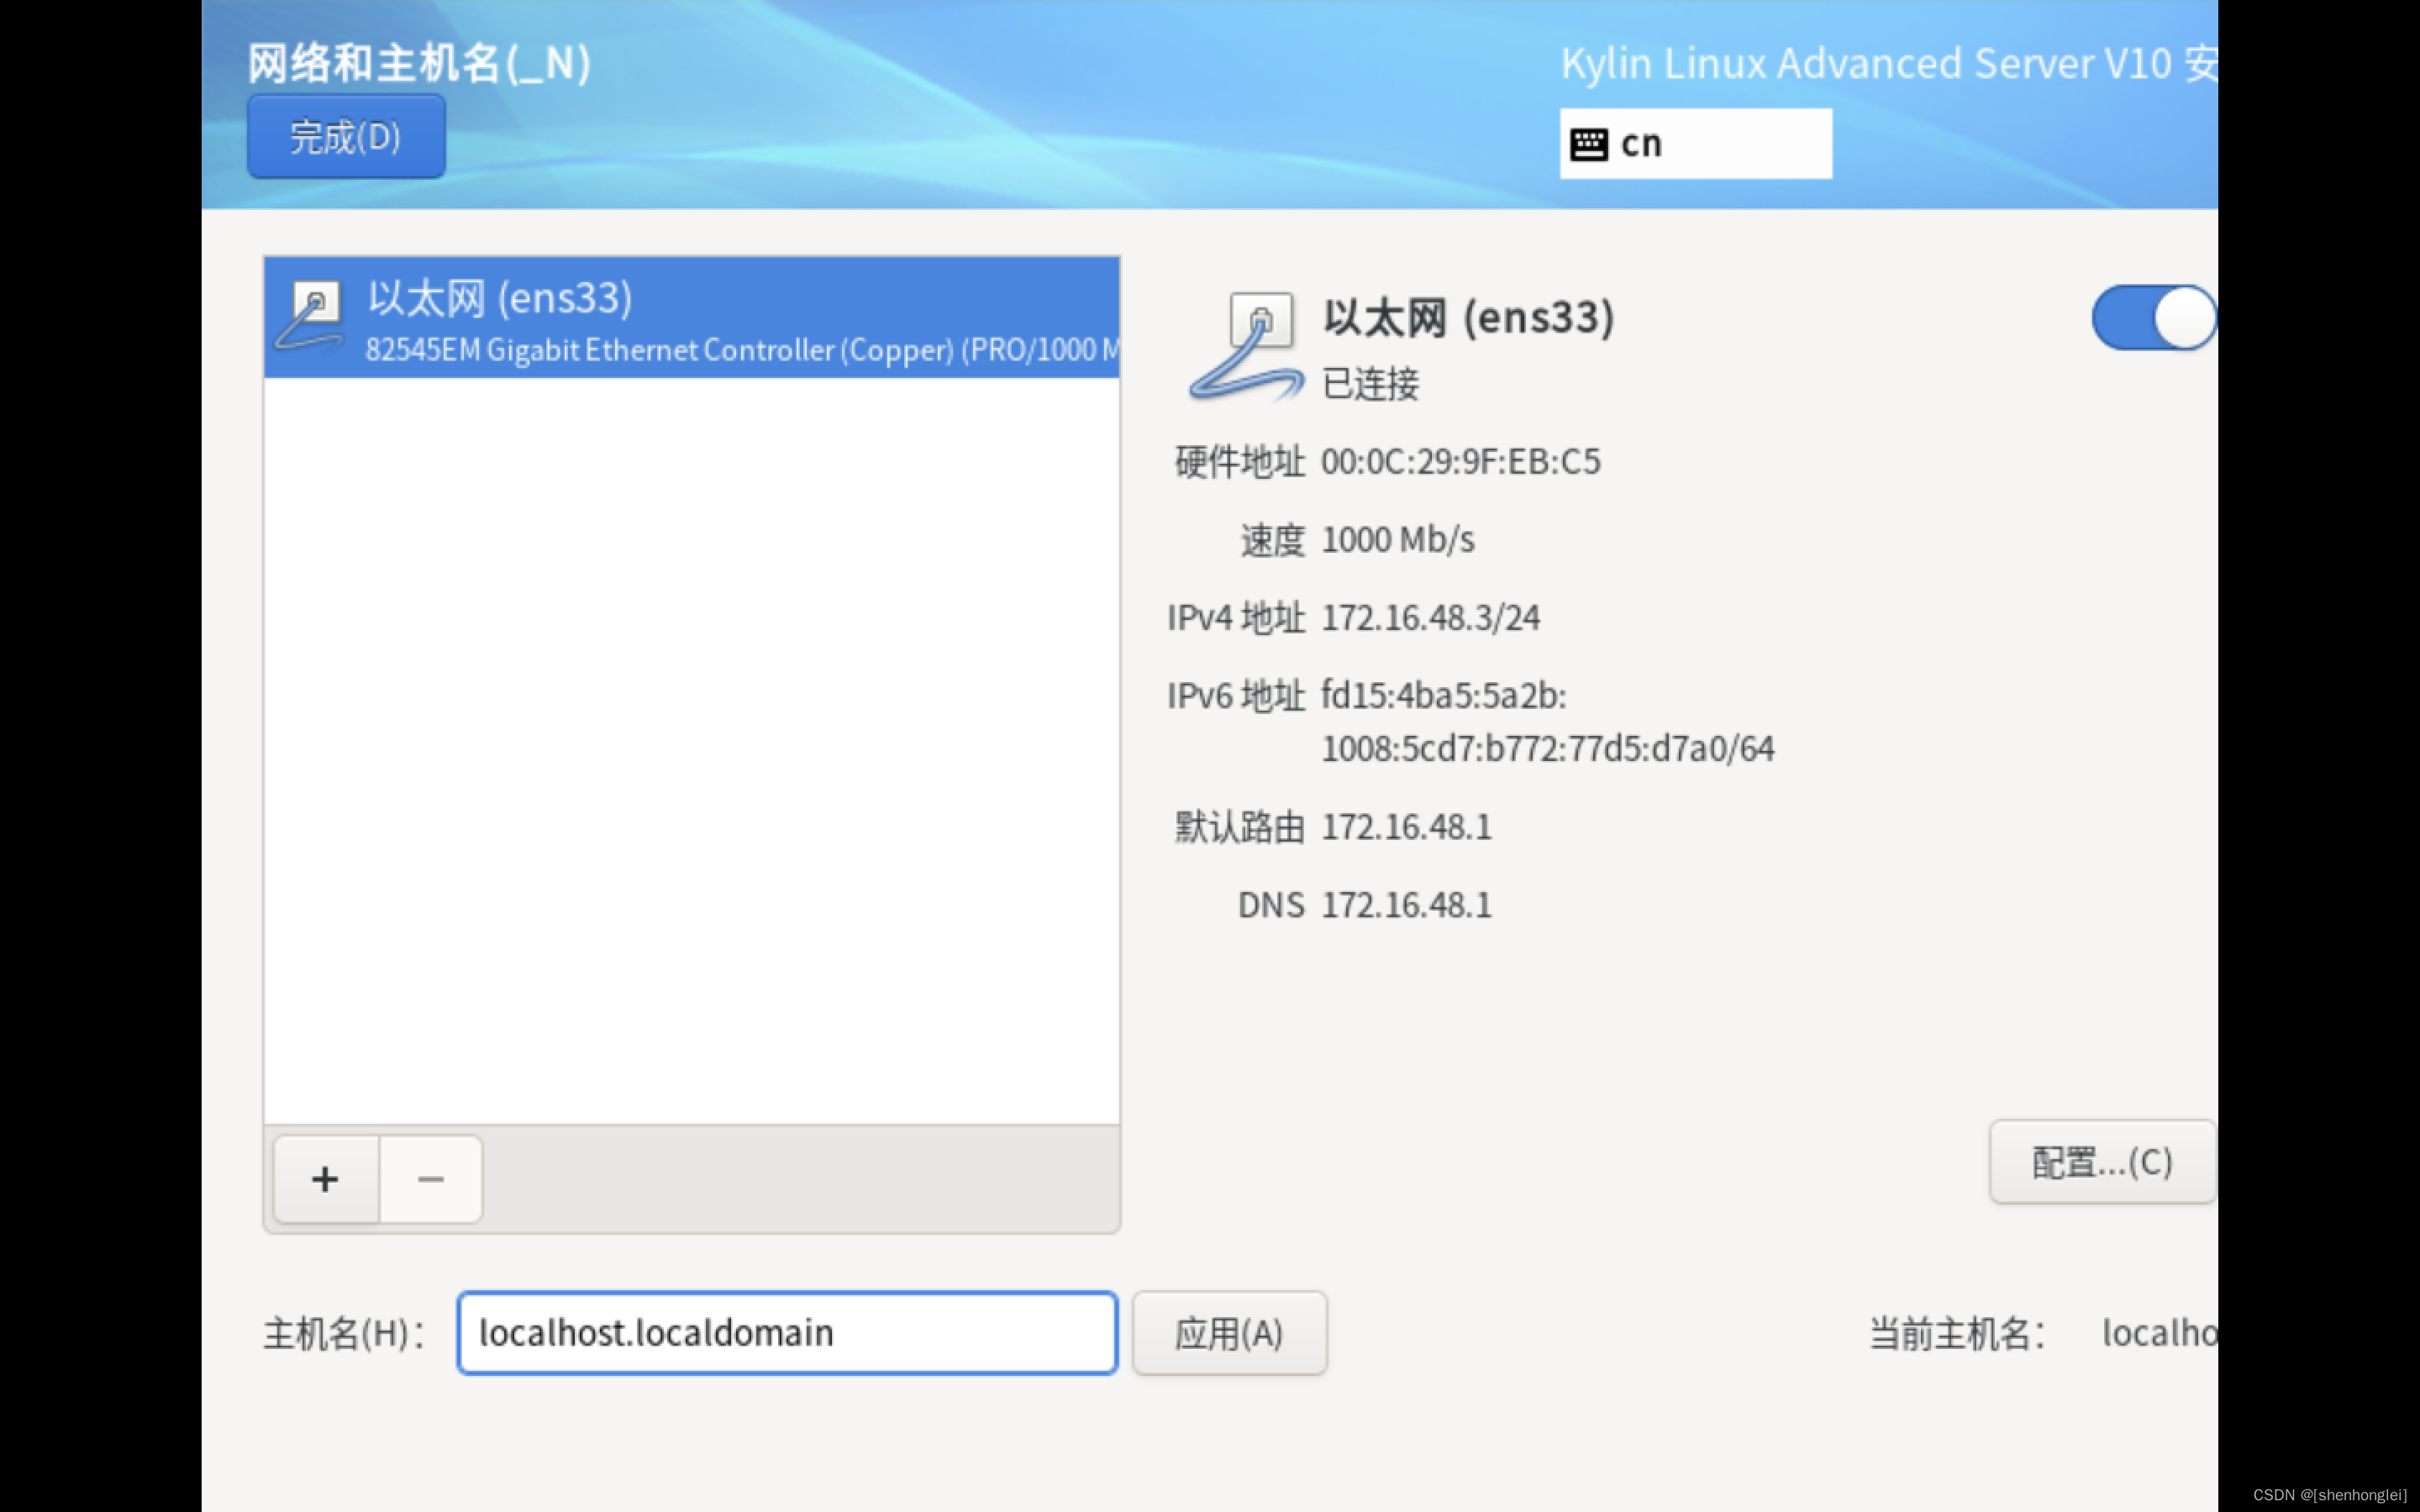This screenshot has height=1512, width=2420.
Task: Click the keyboard icon next to cn
Action: pos(1588,145)
